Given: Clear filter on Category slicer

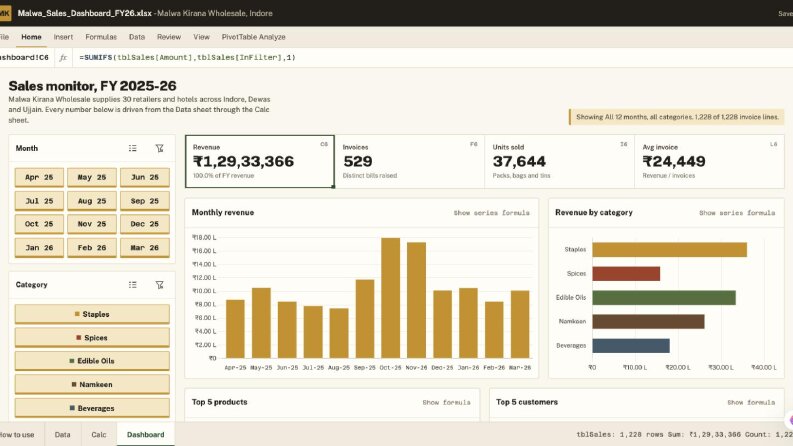Looking at the screenshot, I should tap(159, 285).
